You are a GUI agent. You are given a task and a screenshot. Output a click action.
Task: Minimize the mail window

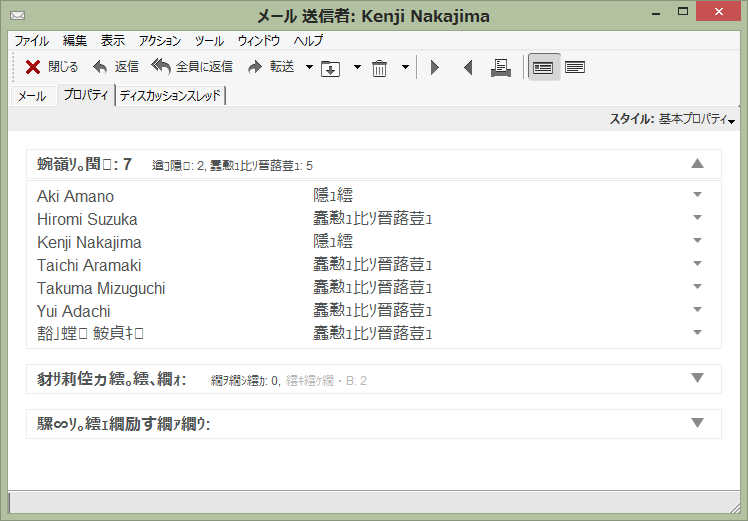(656, 13)
